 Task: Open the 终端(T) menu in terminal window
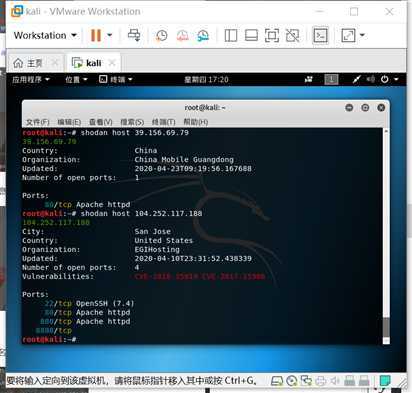[x=163, y=122]
